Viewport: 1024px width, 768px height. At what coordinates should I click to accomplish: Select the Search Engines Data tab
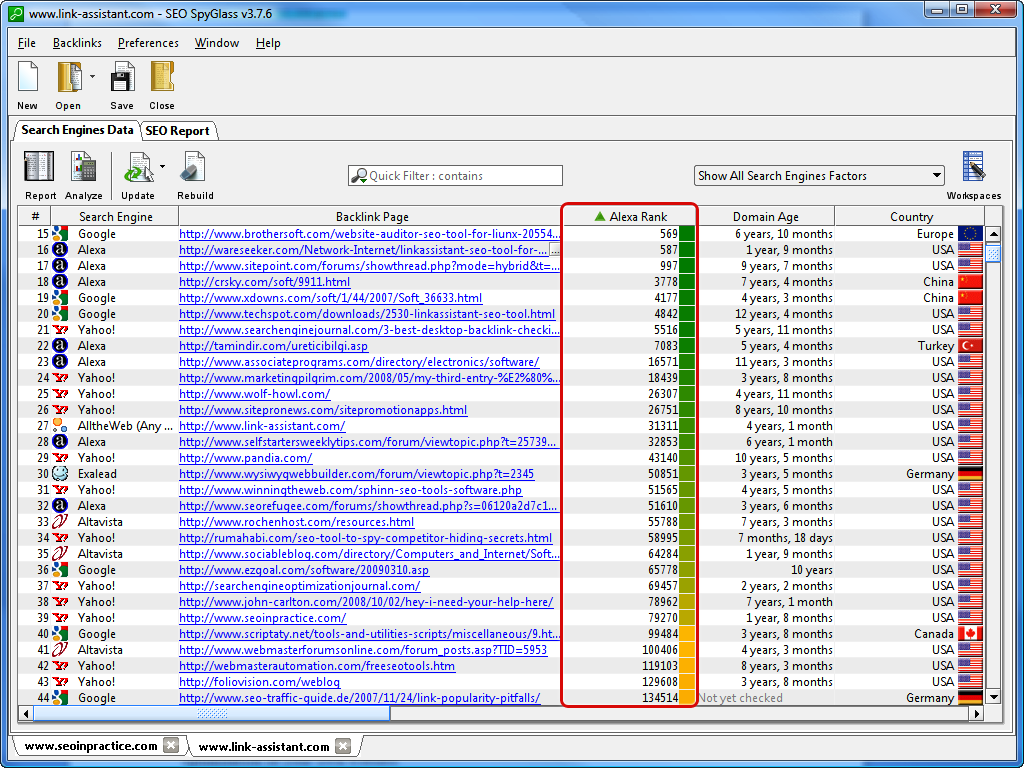77,130
